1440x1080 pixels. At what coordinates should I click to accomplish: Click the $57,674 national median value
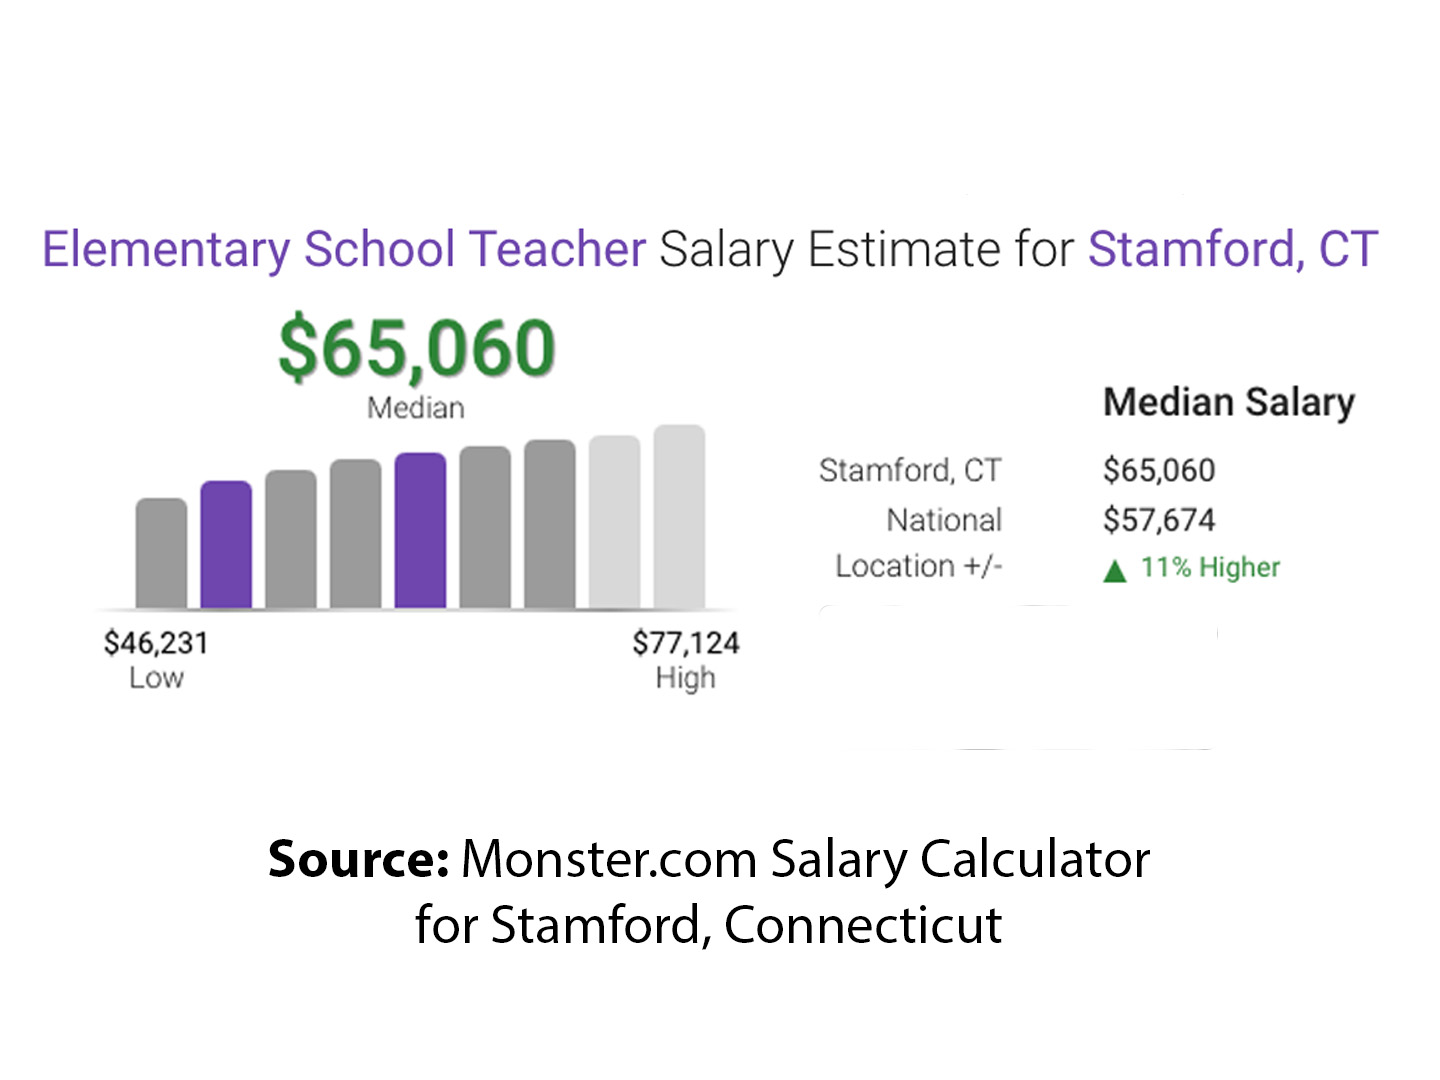pos(1158,520)
